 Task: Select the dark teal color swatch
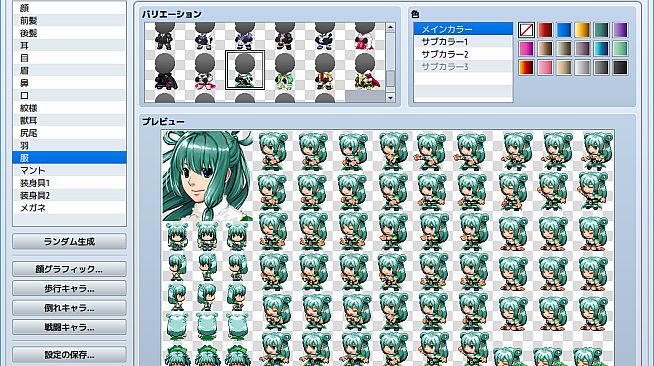point(601,30)
